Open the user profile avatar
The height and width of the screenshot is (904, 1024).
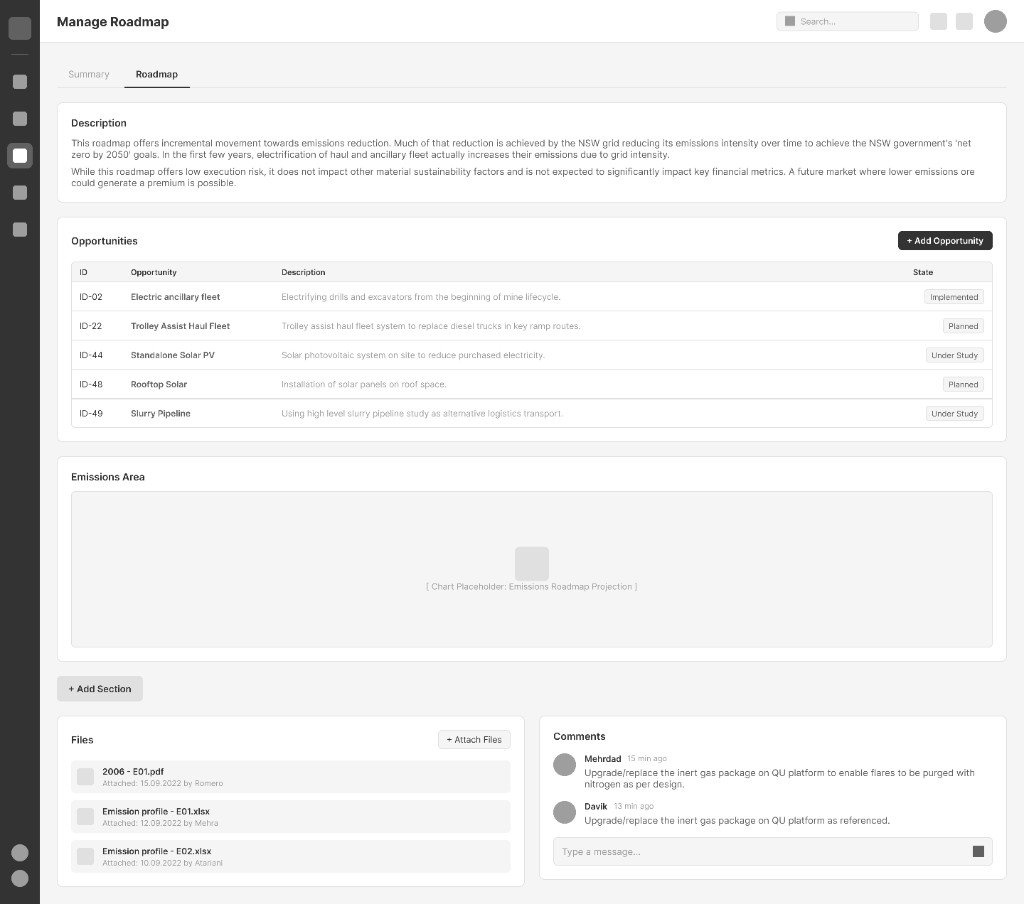(x=995, y=21)
